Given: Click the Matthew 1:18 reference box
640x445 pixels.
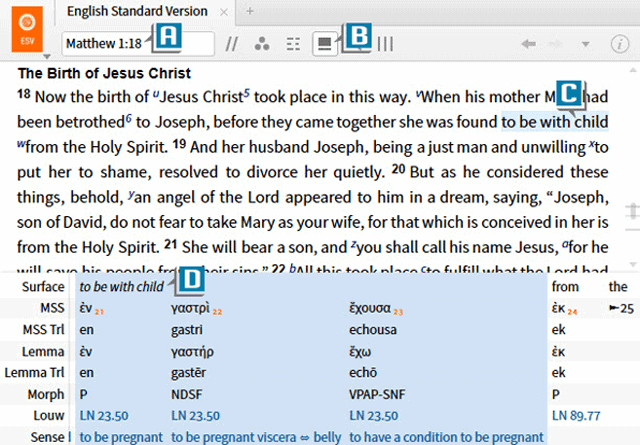Looking at the screenshot, I should [138, 43].
